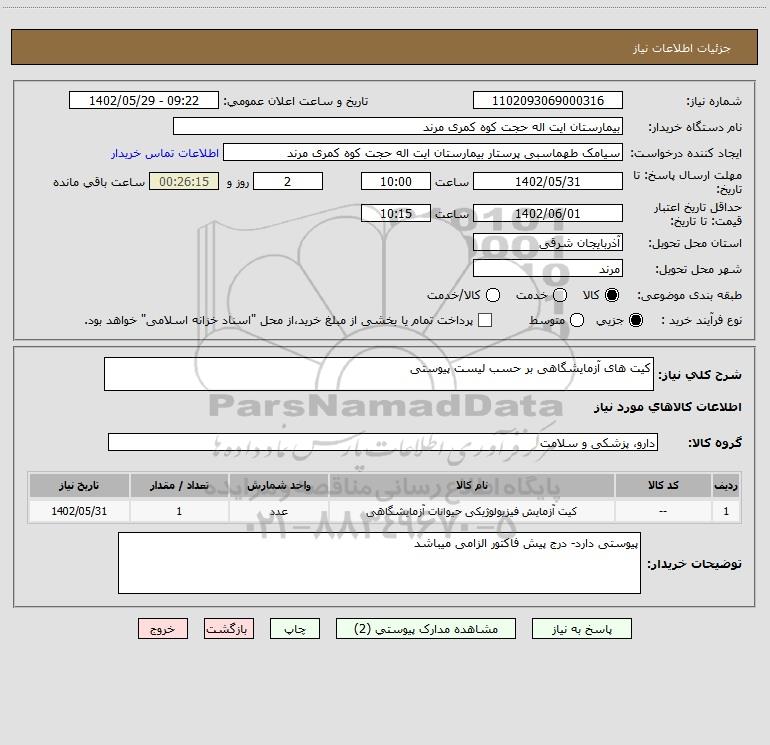The height and width of the screenshot is (745, 770).
Task: Click the remaining days field showing 2
Action: 288,181
